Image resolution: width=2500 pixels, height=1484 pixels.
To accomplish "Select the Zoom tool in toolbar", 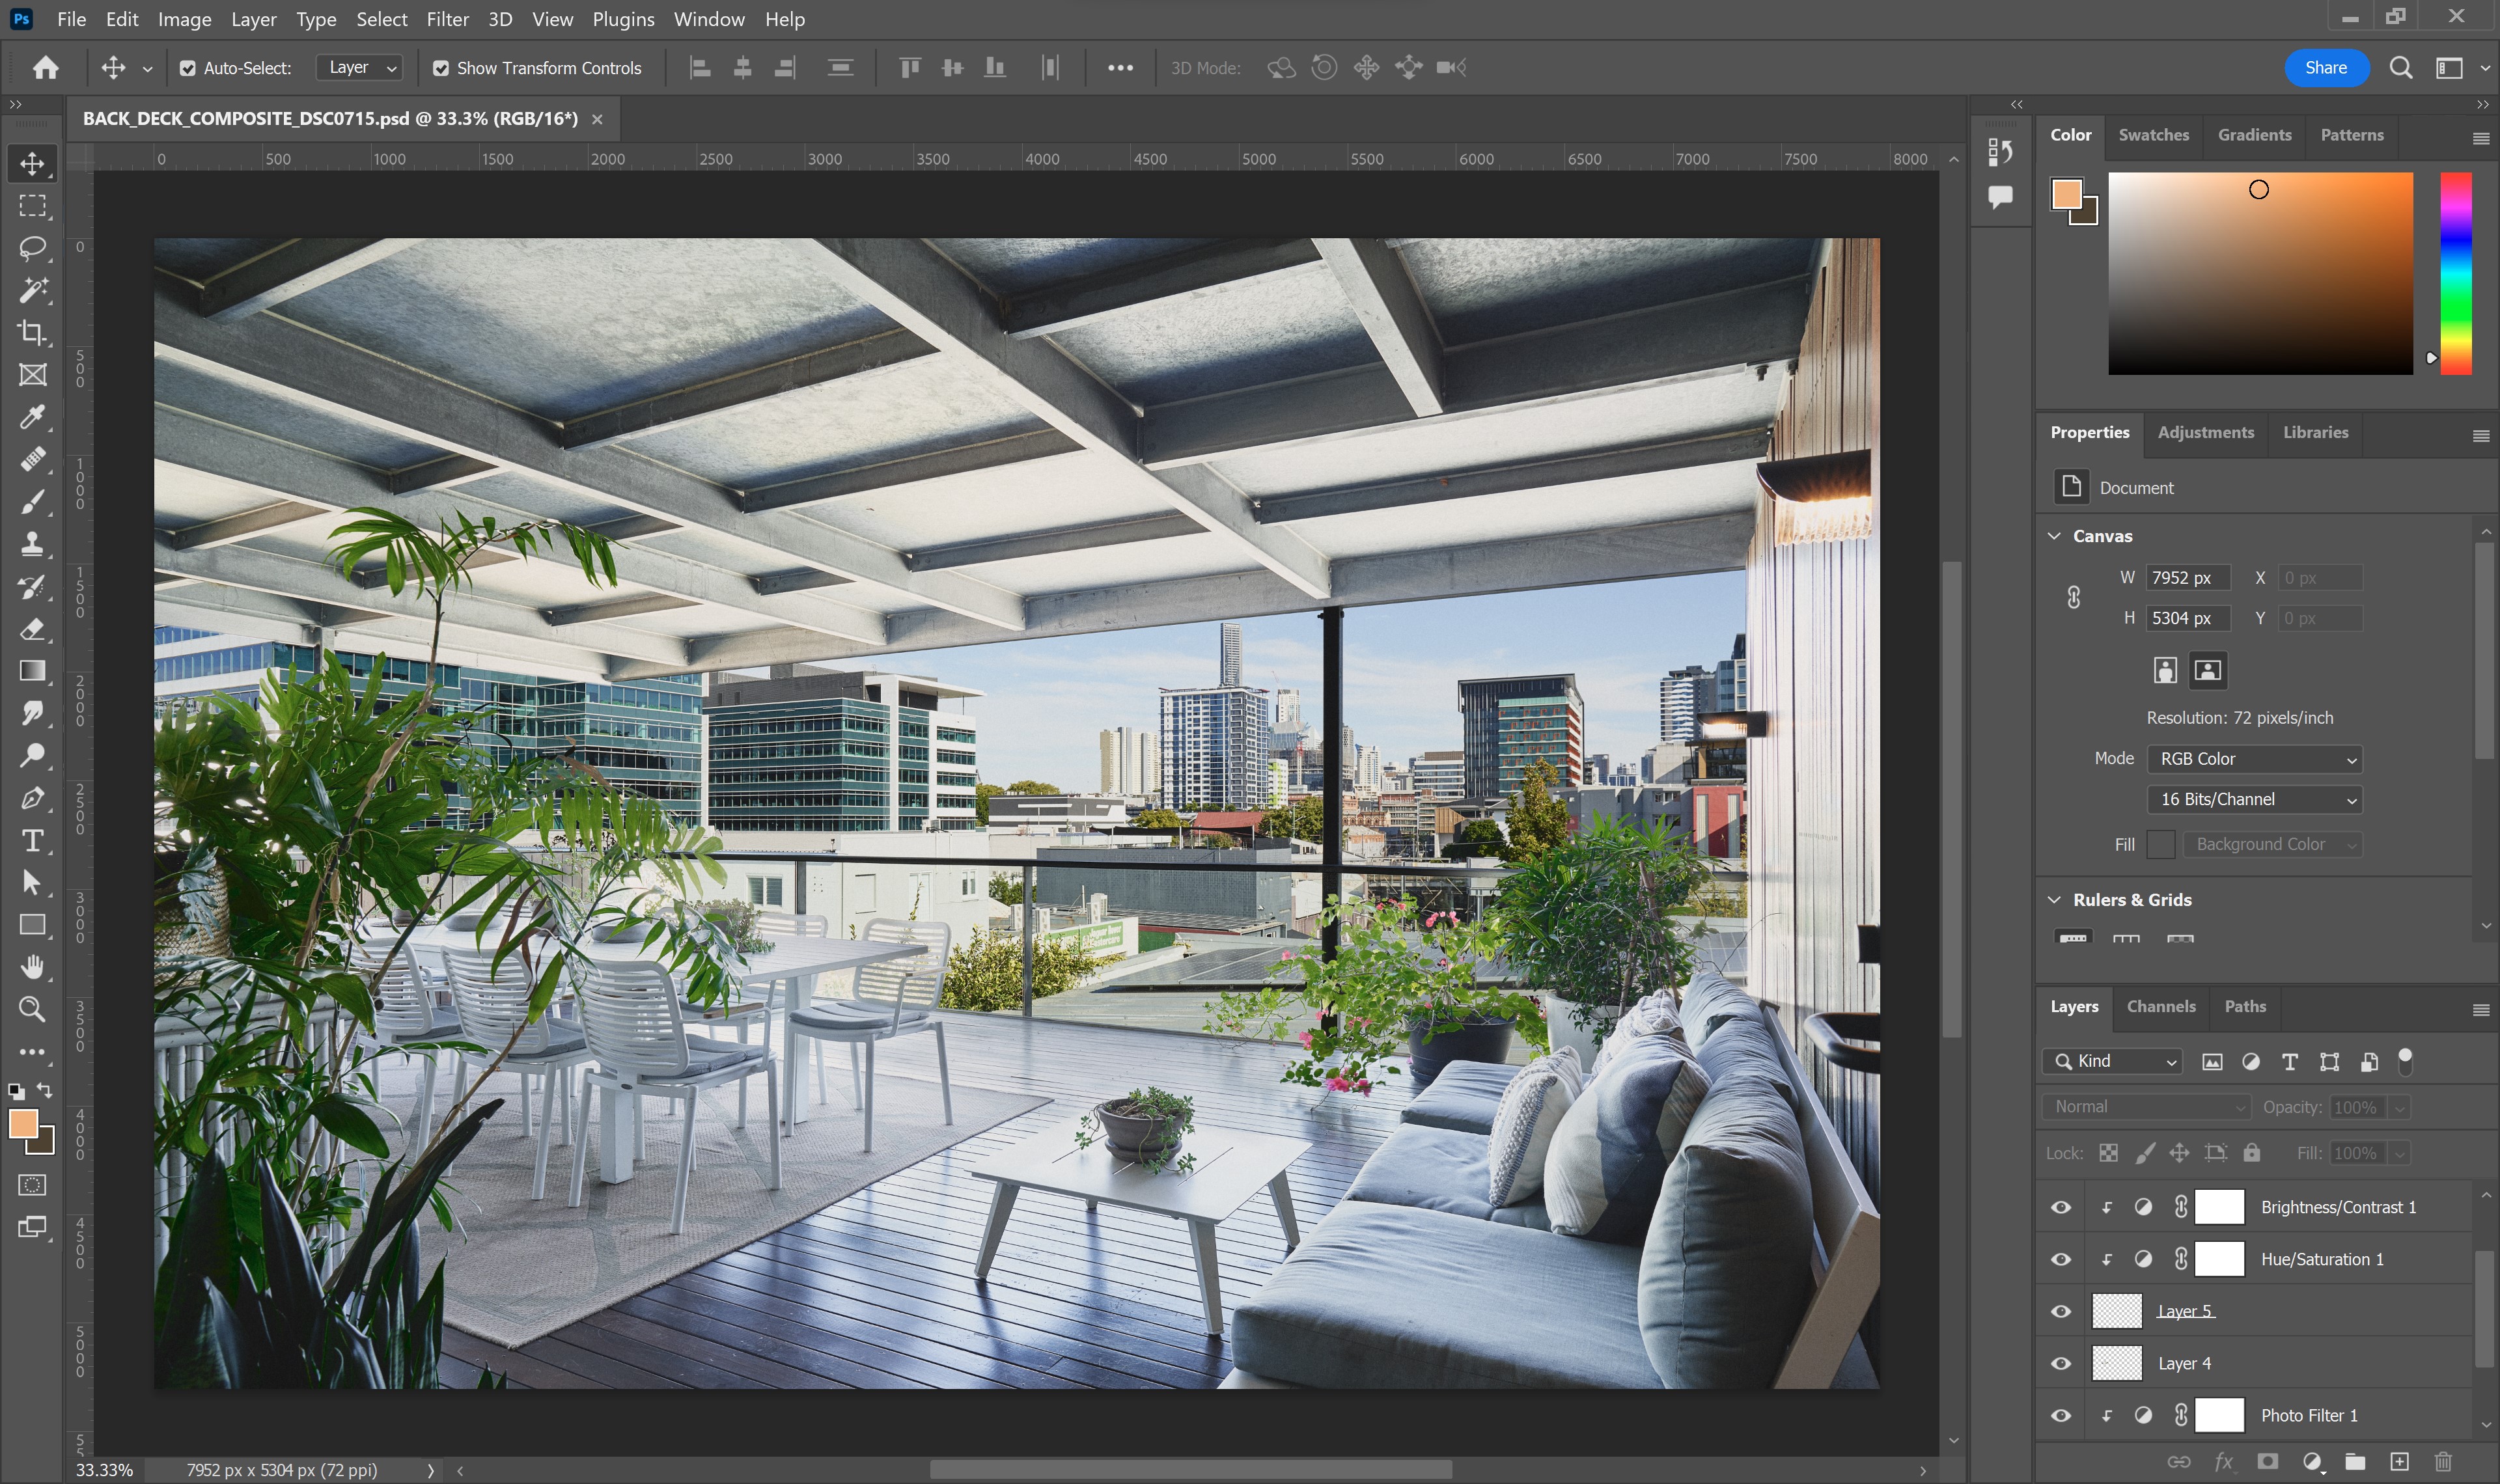I will (32, 1009).
